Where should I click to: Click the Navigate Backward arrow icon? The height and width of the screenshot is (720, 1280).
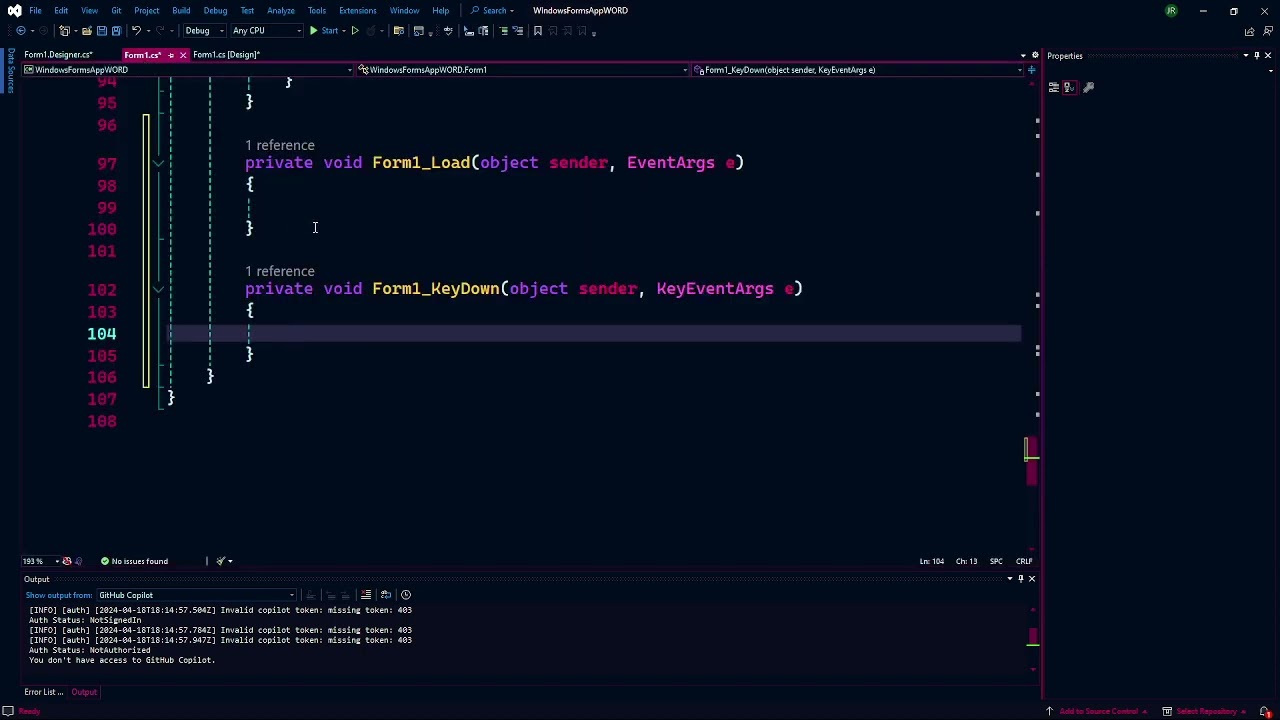21,31
